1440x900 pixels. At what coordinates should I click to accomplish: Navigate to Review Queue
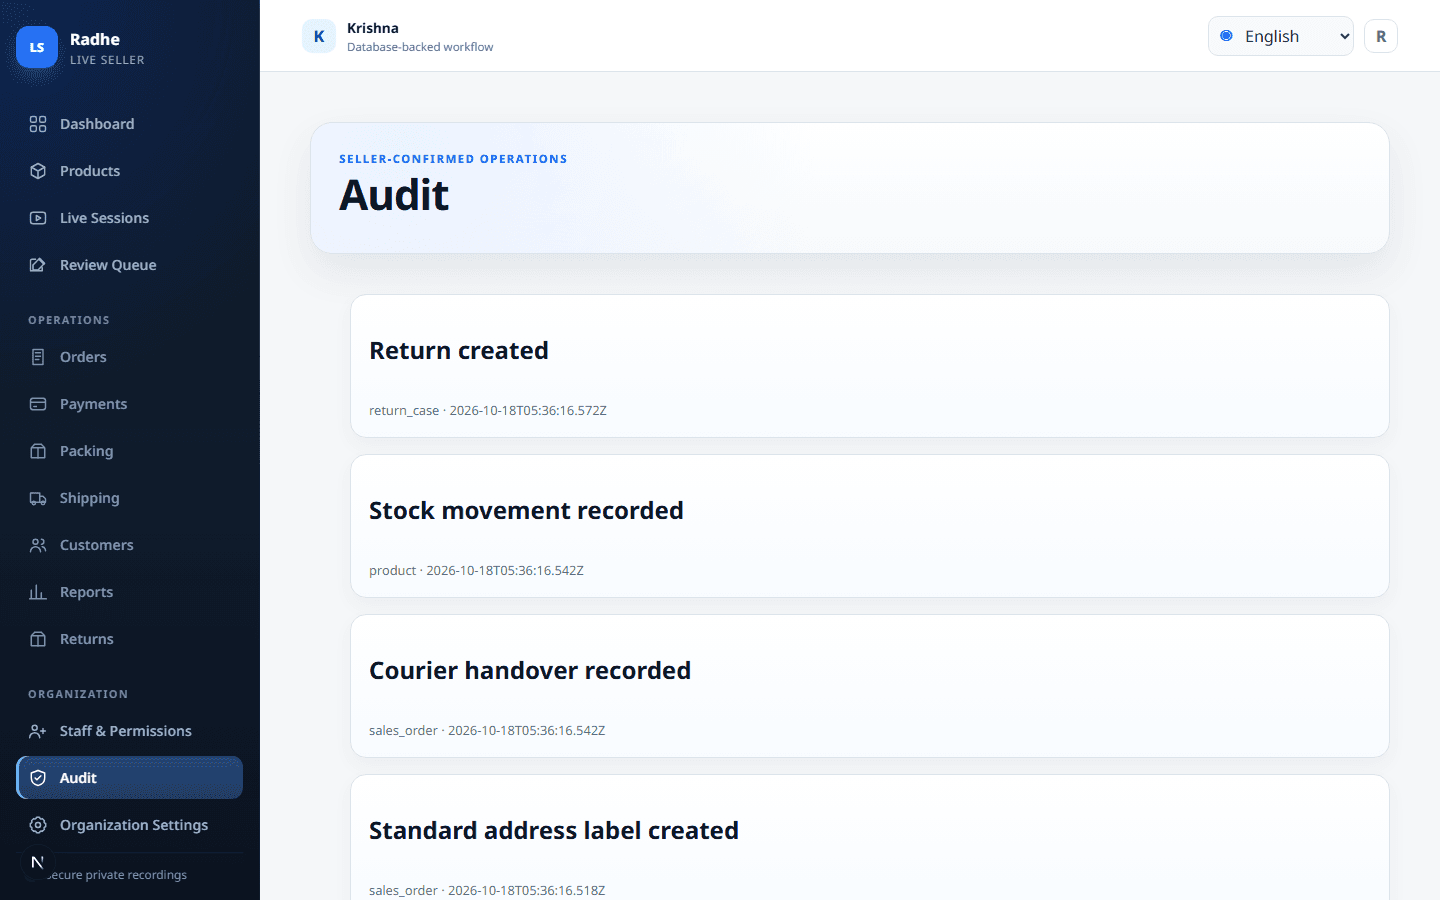click(129, 265)
